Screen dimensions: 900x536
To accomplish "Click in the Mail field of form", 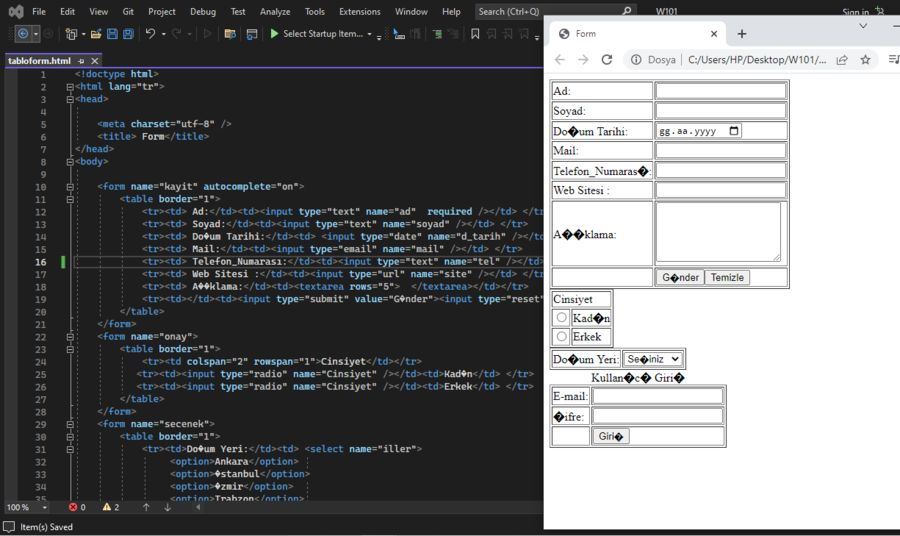I will click(721, 151).
